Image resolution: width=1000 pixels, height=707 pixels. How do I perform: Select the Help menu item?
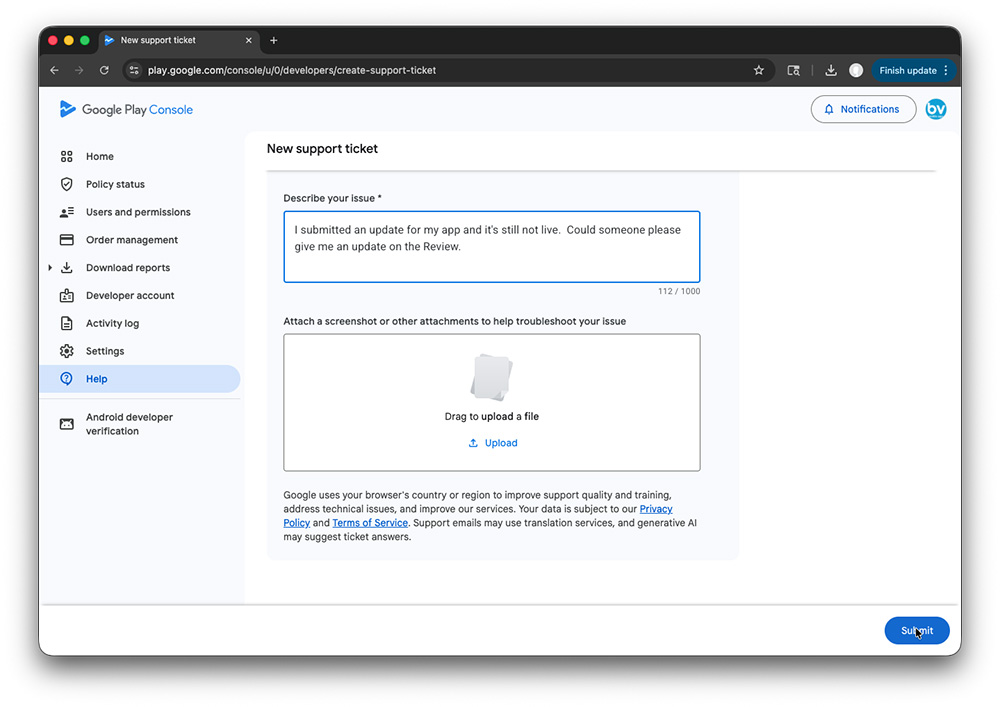click(x=140, y=379)
